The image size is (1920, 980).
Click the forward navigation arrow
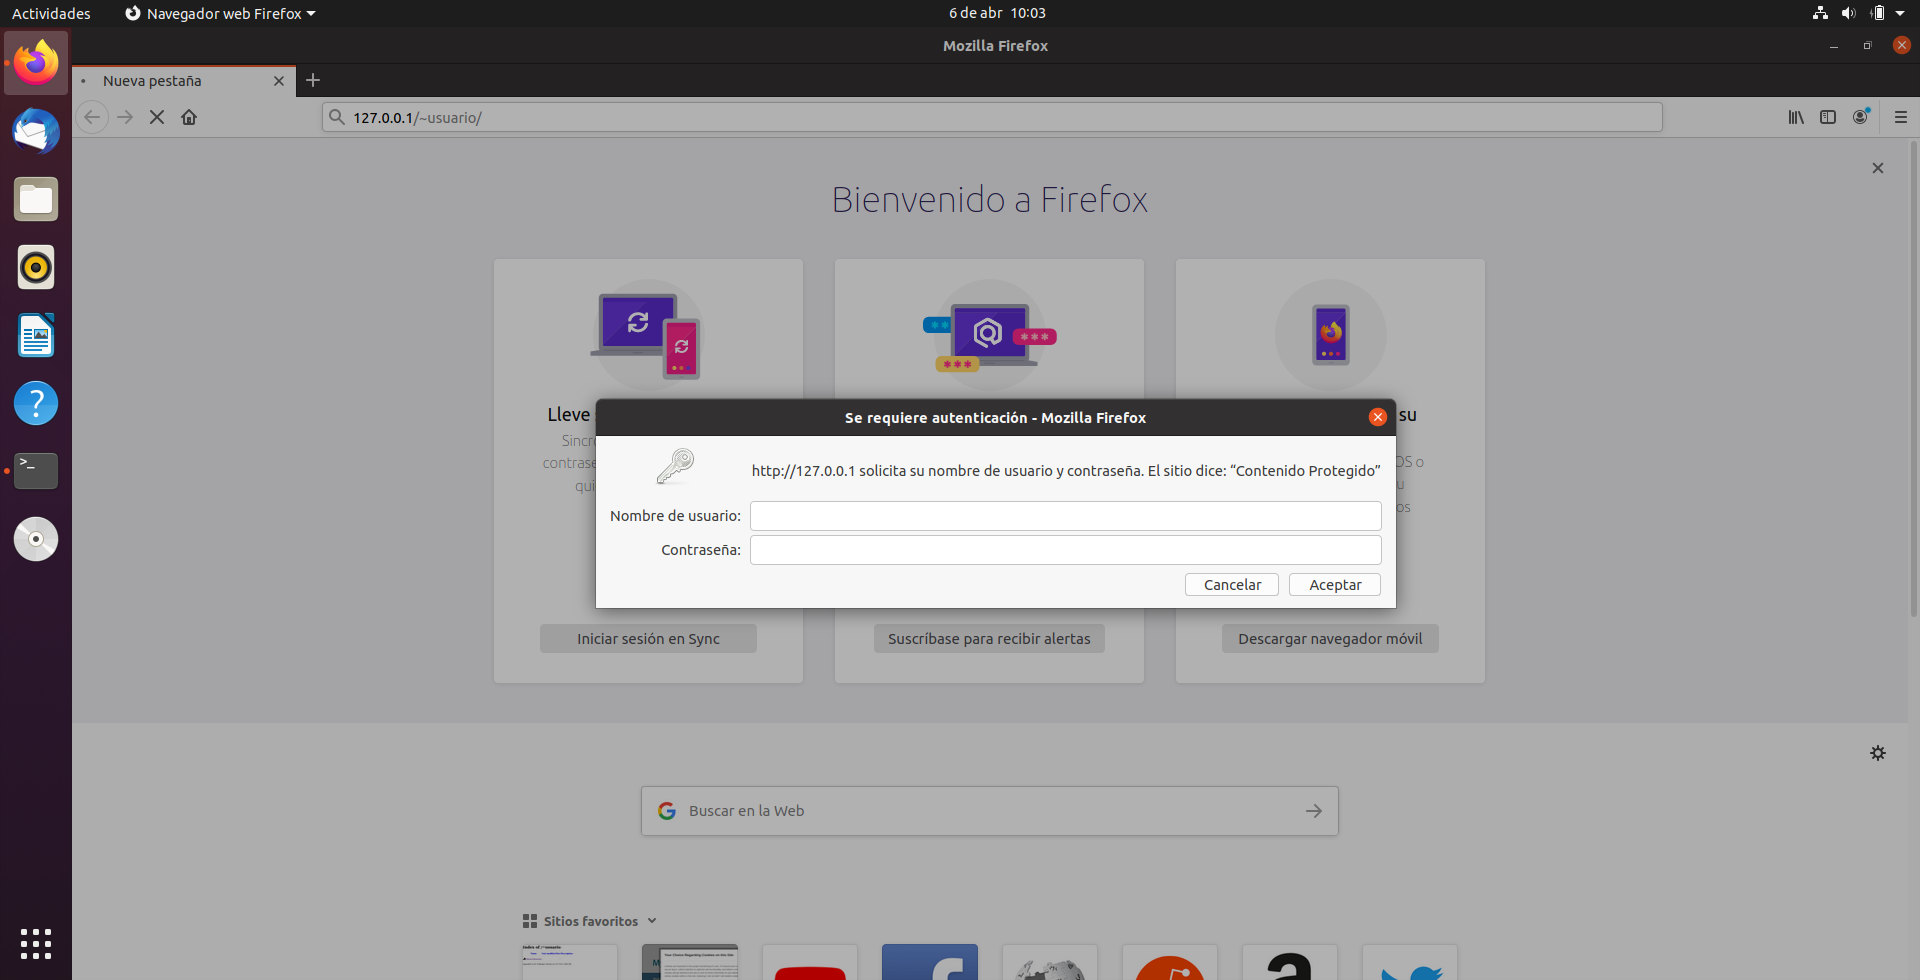[125, 117]
